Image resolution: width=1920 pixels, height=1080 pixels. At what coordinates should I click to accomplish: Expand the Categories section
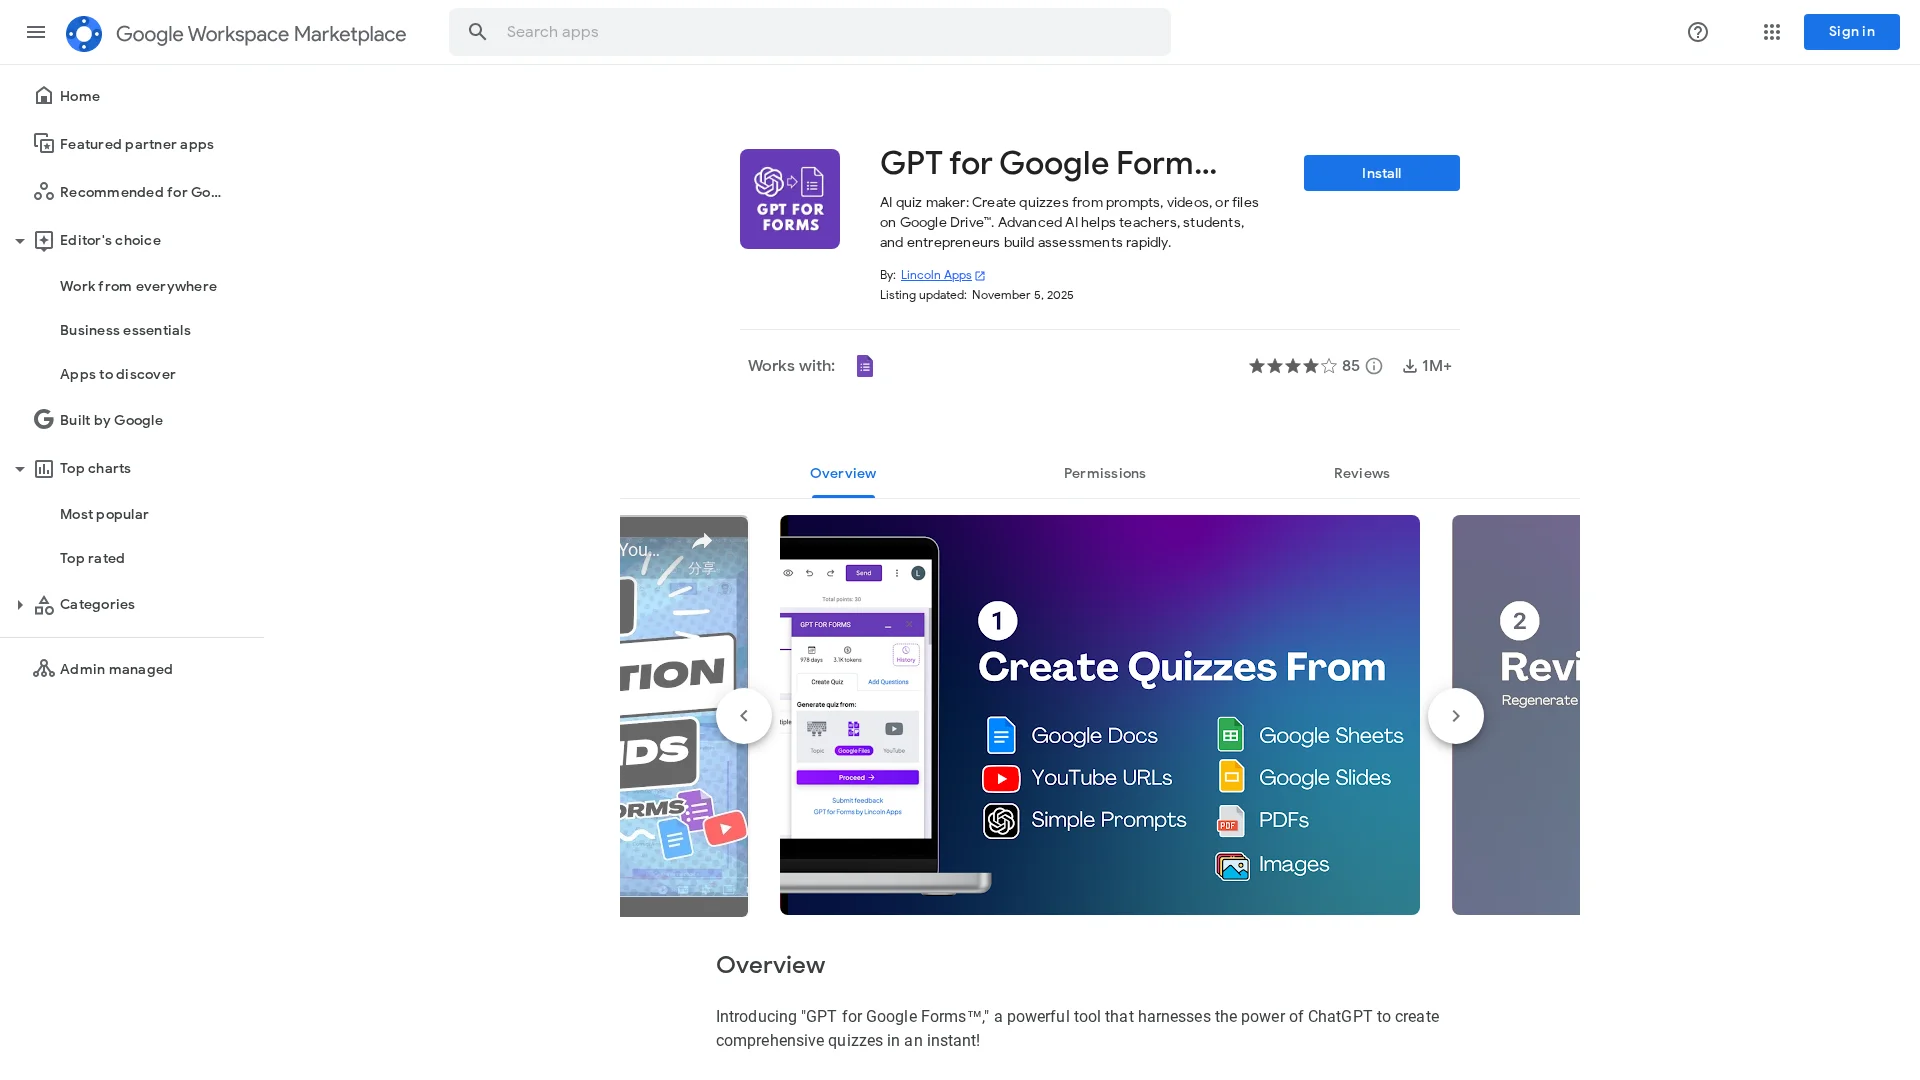click(19, 604)
